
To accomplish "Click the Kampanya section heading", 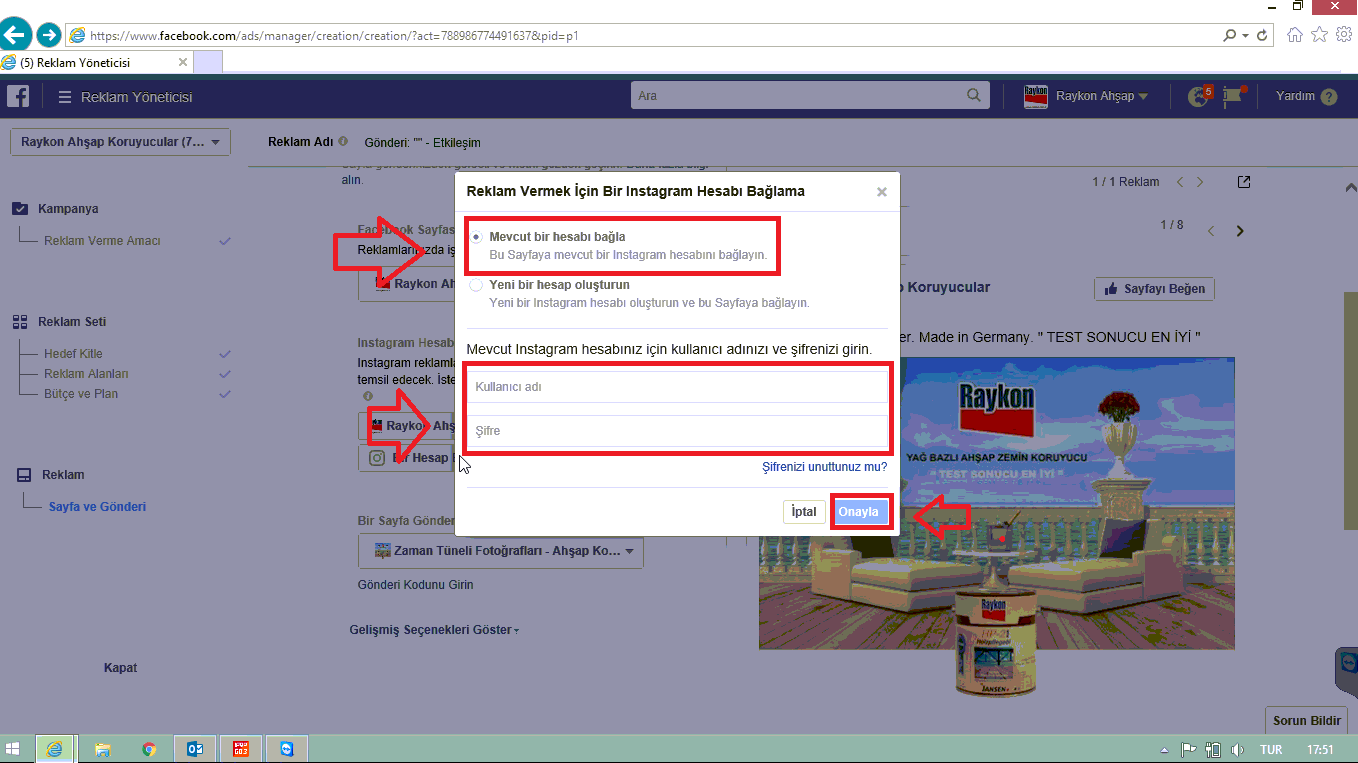I will [x=68, y=209].
